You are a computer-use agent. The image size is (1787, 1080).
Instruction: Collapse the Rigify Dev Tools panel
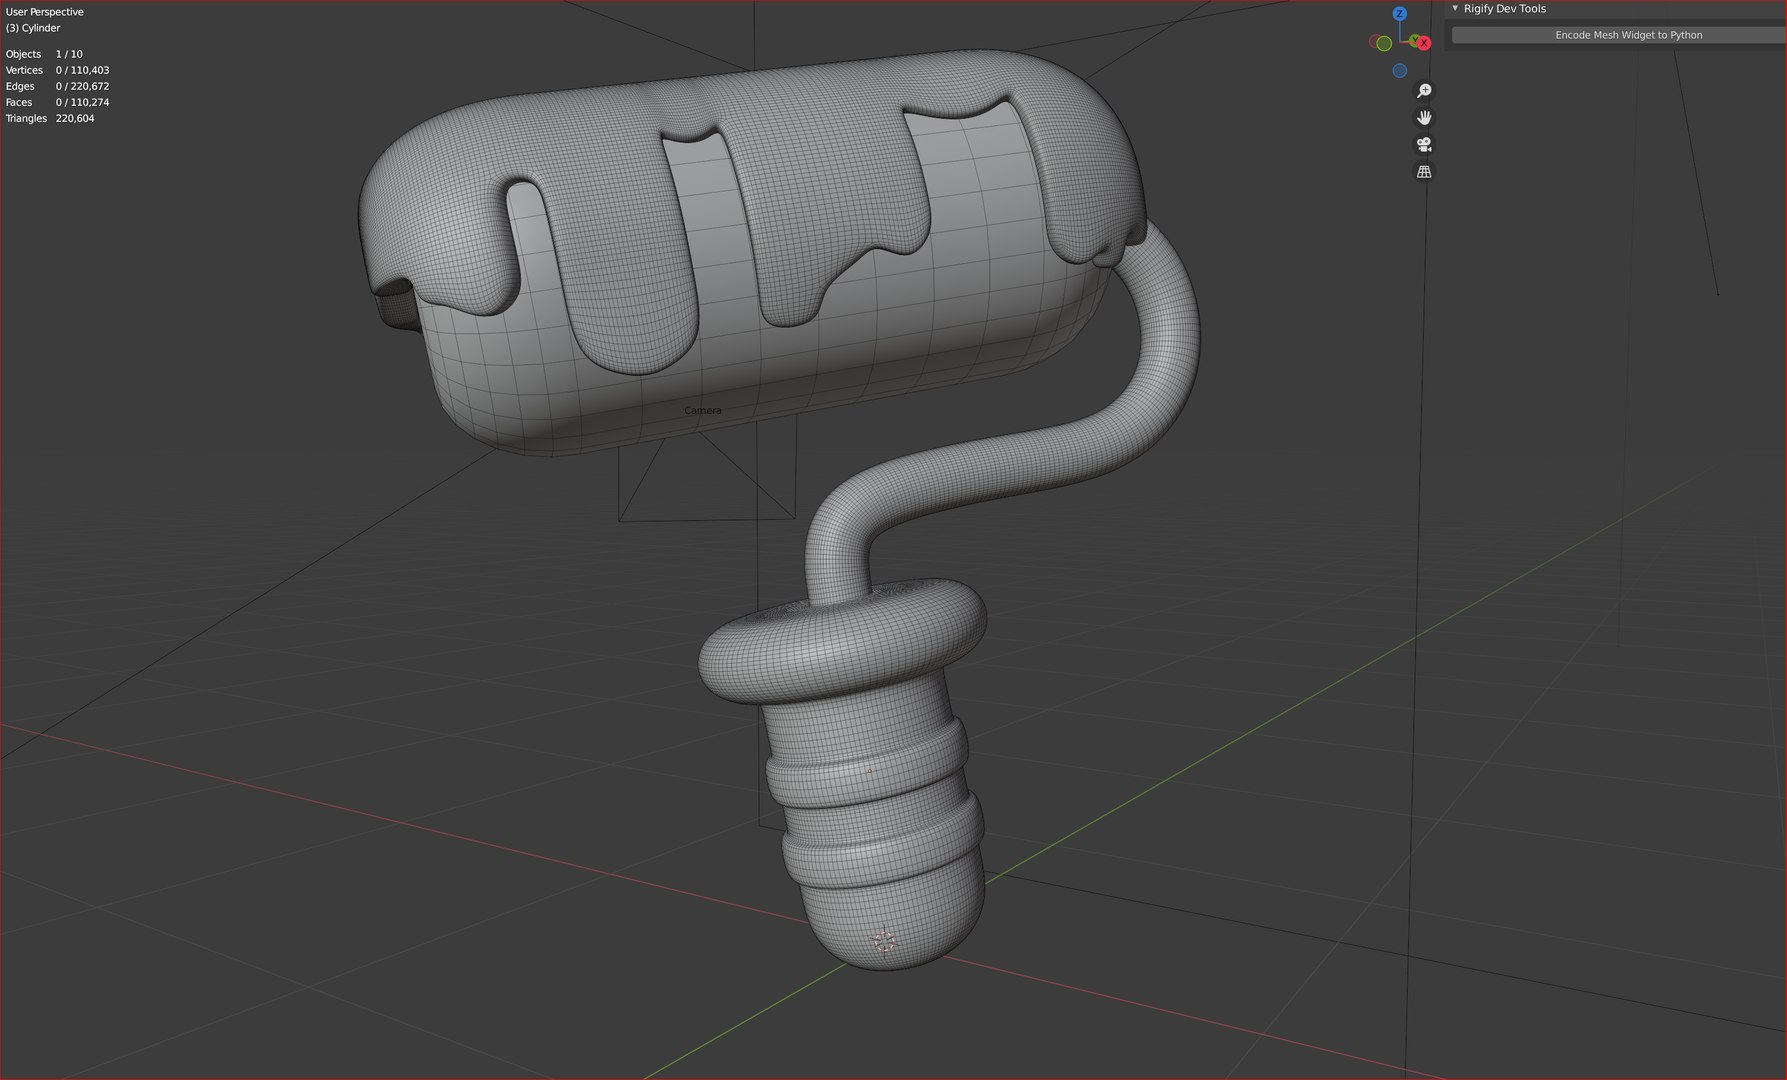click(1455, 8)
